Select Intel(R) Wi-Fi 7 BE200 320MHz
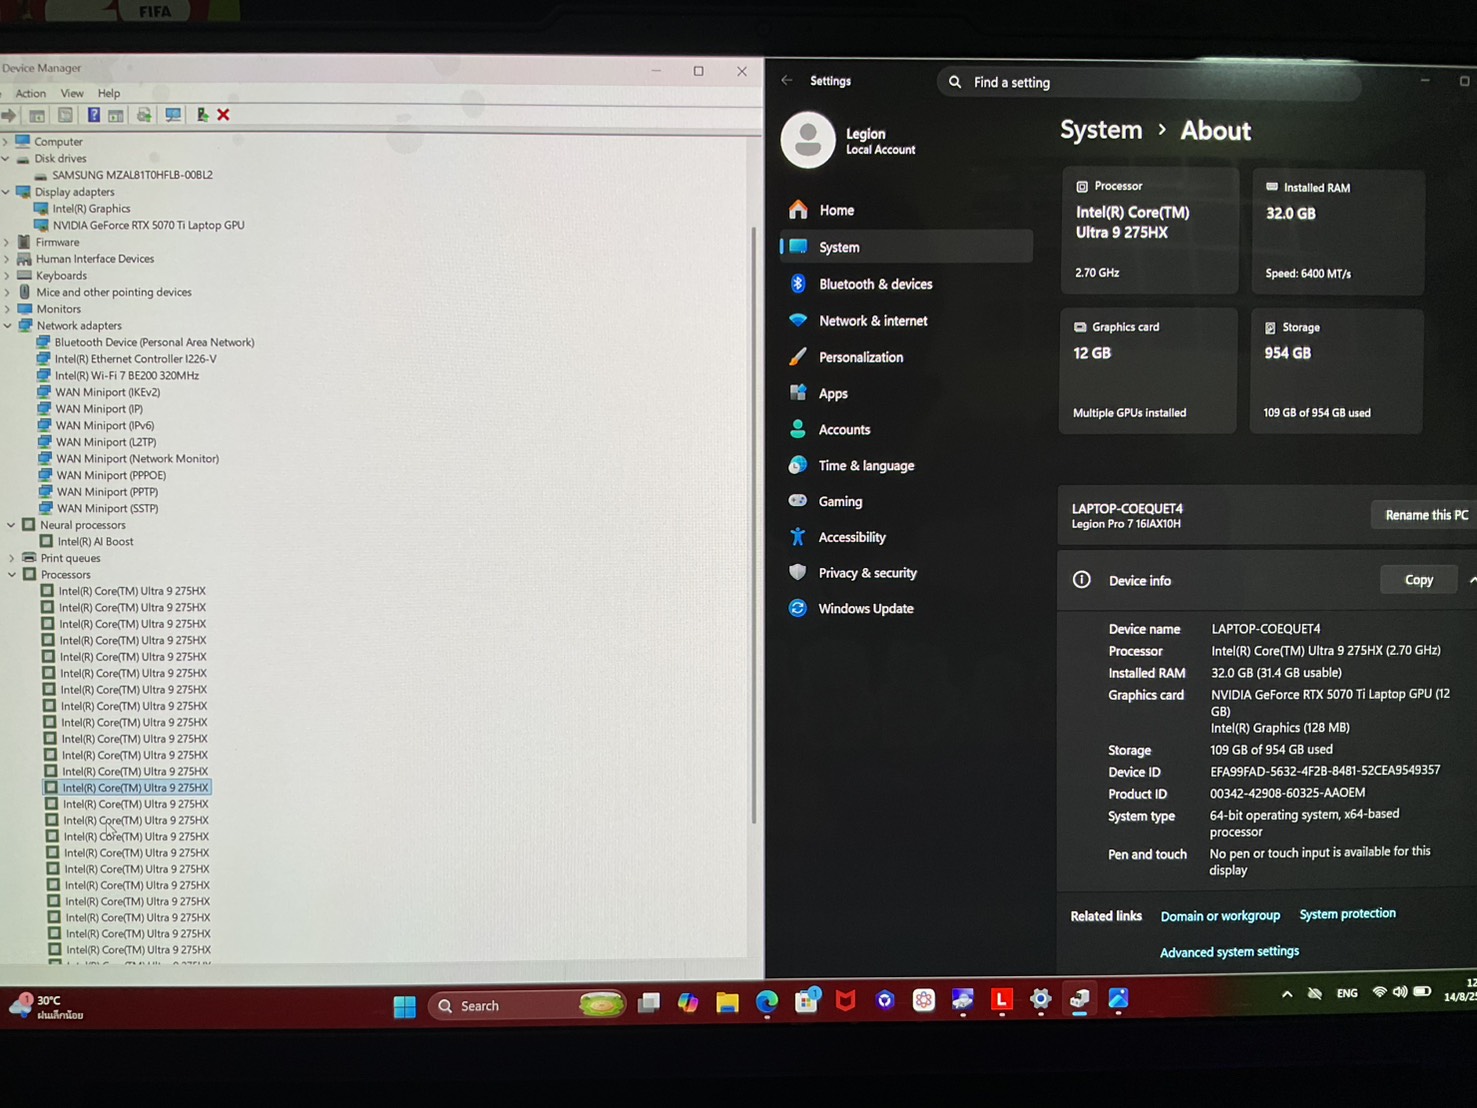Screen dimensions: 1477x1108 point(127,376)
